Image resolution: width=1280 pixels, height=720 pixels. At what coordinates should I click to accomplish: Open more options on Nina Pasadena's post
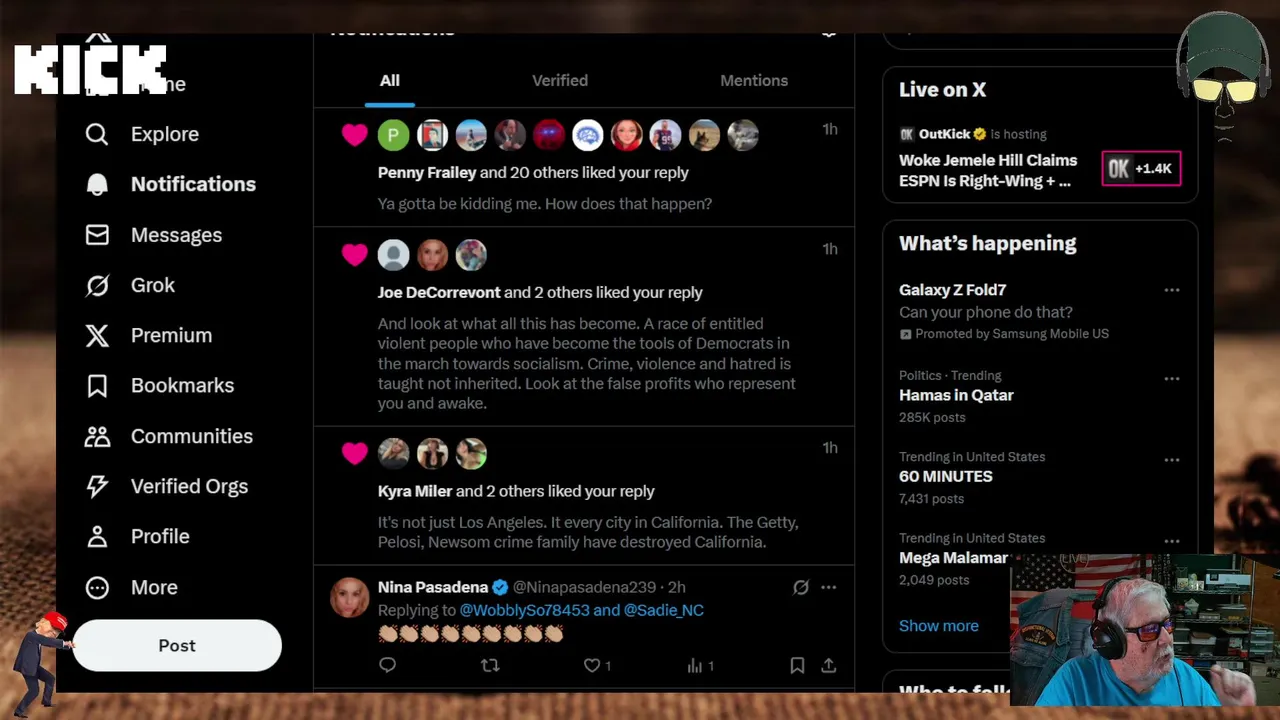click(829, 588)
